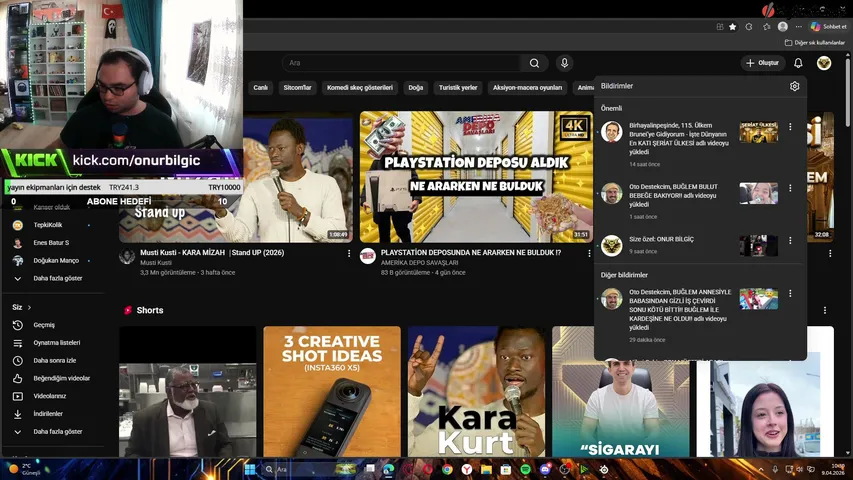Open 3 CREATIVE SHOT IDEAS short

[x=332, y=392]
